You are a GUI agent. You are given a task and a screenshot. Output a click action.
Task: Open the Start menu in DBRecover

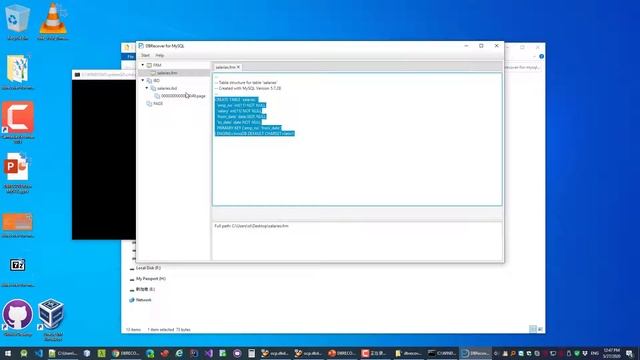click(x=145, y=55)
